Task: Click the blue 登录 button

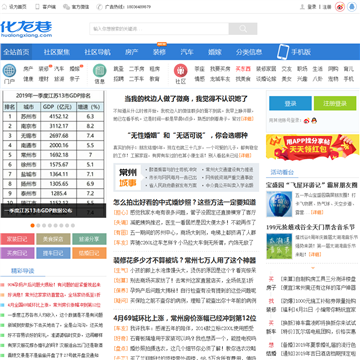Action: point(290,104)
